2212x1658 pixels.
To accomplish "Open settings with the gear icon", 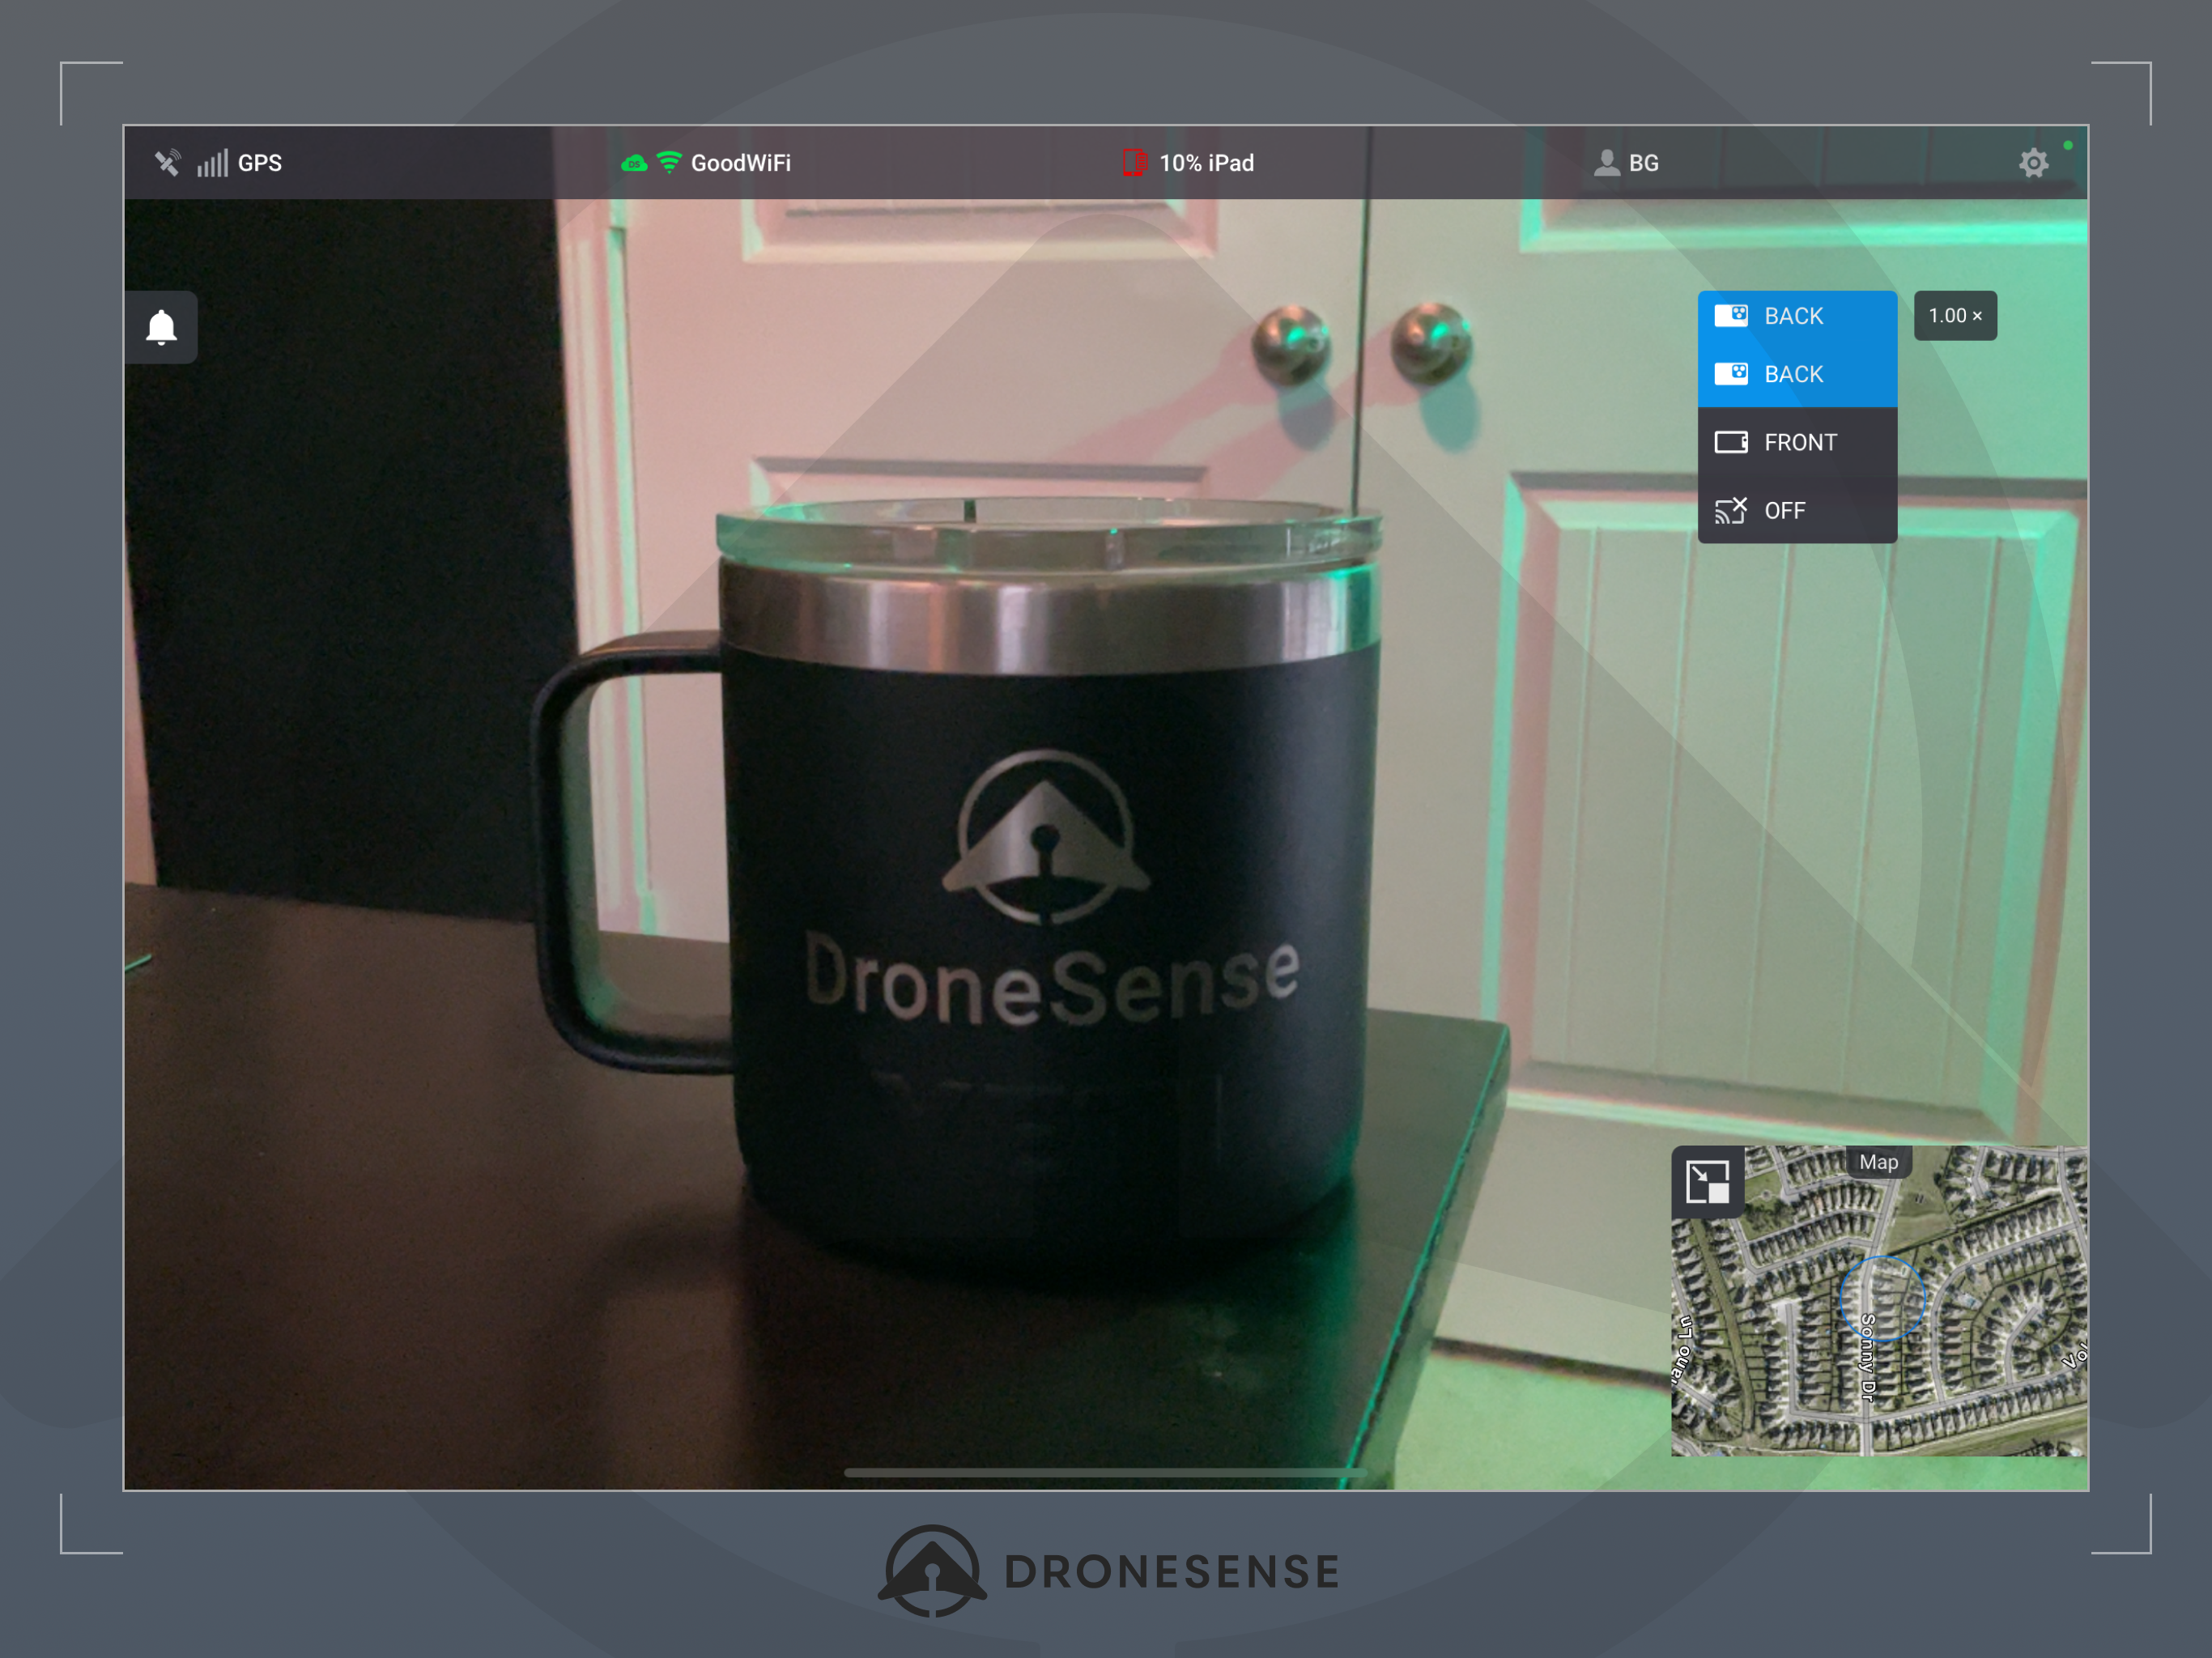I will (x=2033, y=163).
